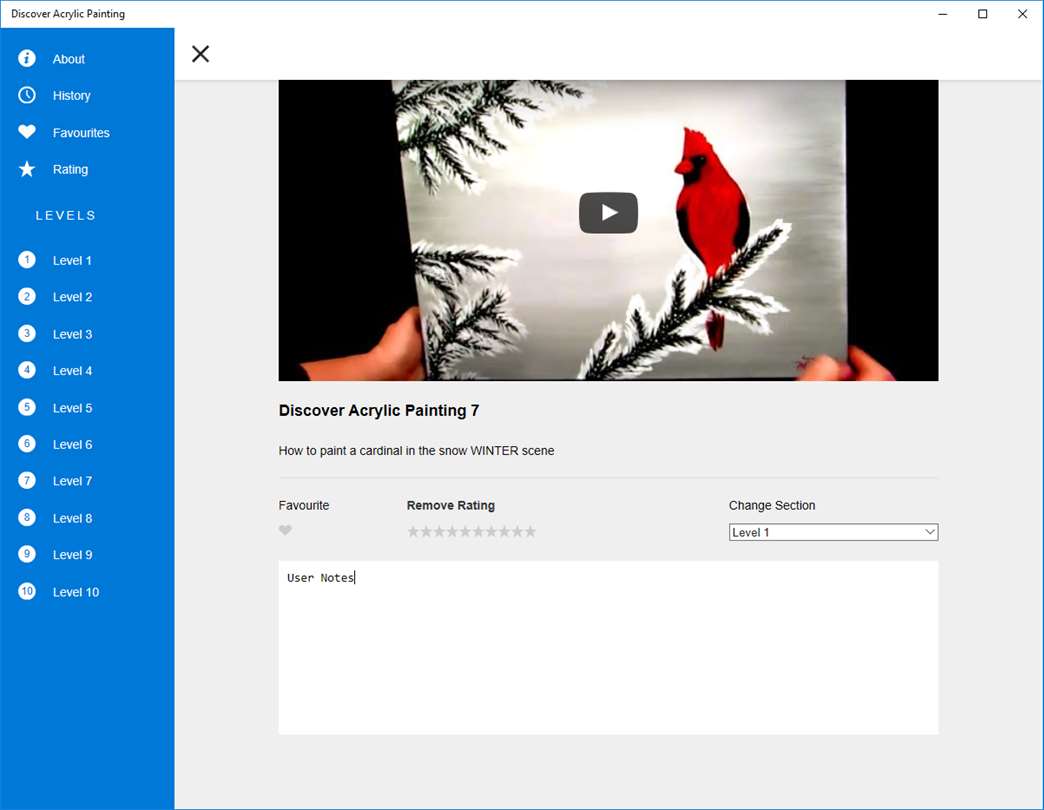Open the Rating menu label
Image resolution: width=1044 pixels, height=810 pixels.
[x=70, y=170]
